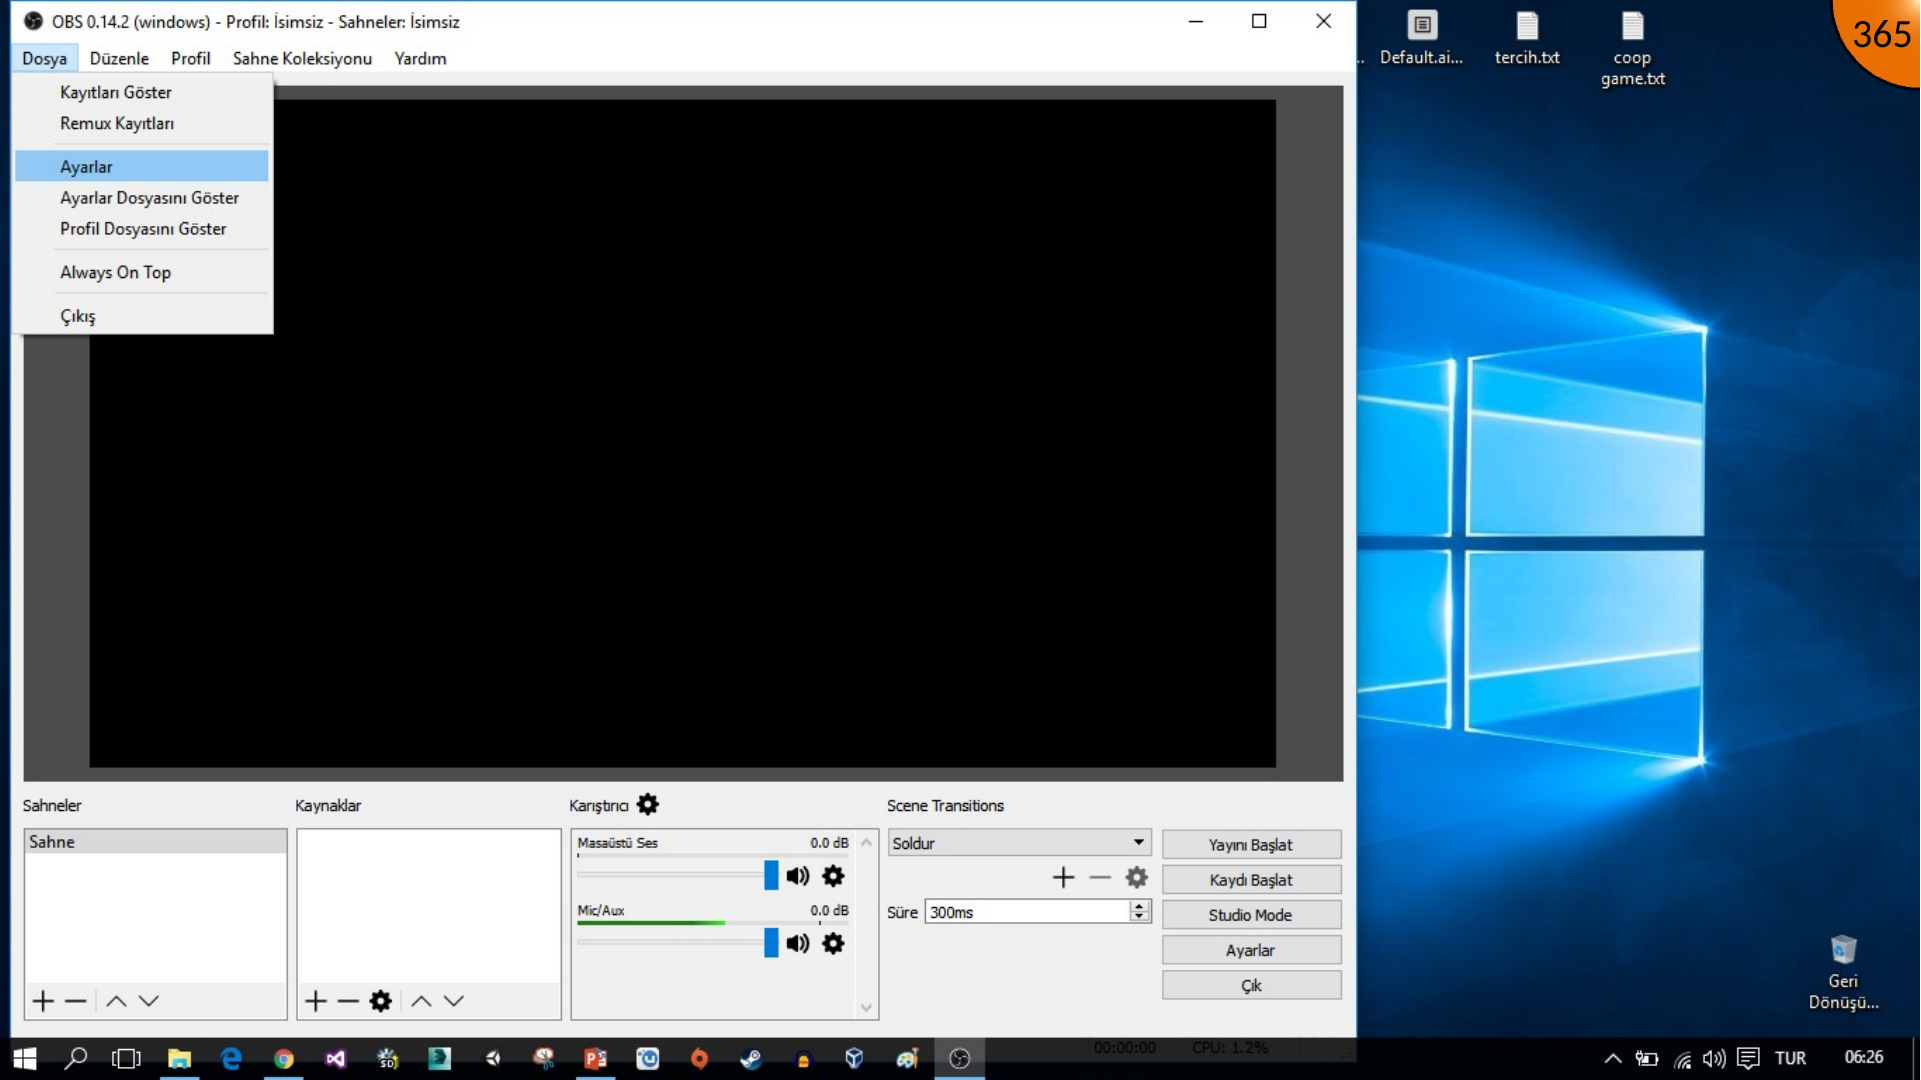This screenshot has height=1080, width=1921.
Task: Open Karıştırıcı mixer settings gear
Action: coord(648,804)
